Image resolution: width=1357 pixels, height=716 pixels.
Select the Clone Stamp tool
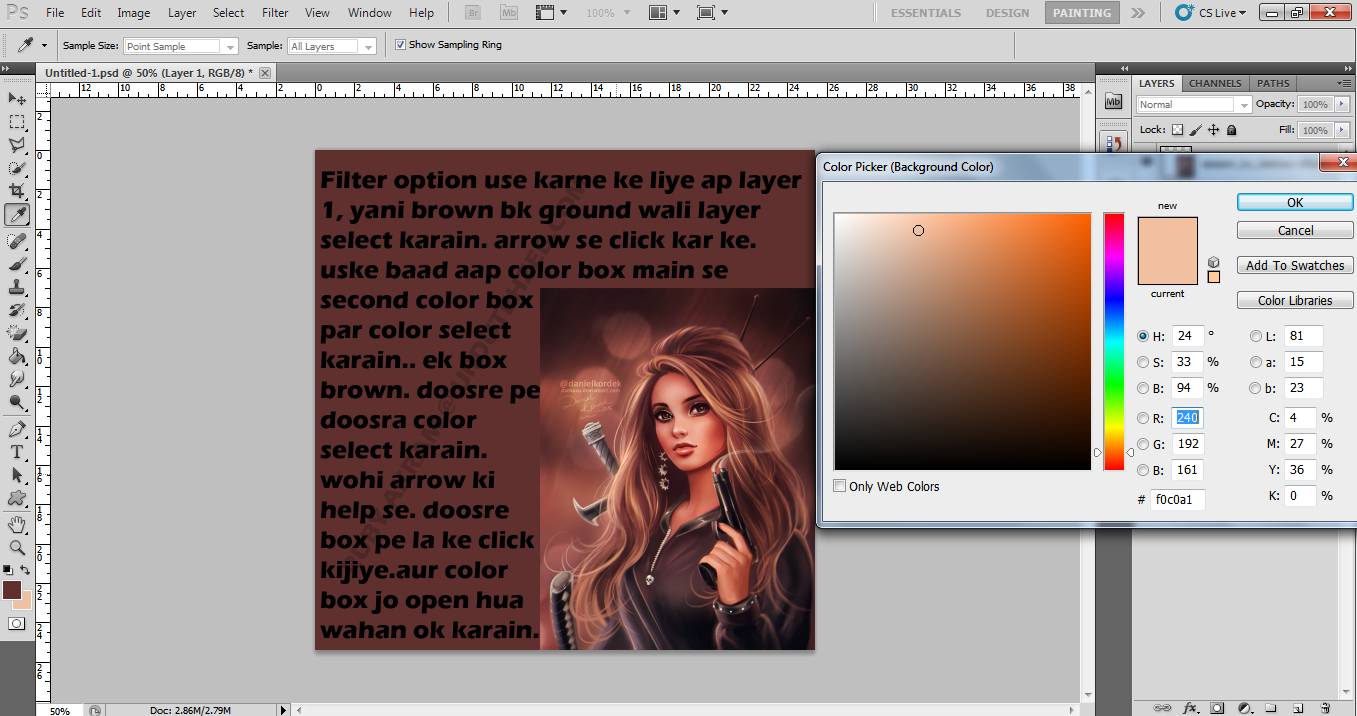pyautogui.click(x=17, y=287)
